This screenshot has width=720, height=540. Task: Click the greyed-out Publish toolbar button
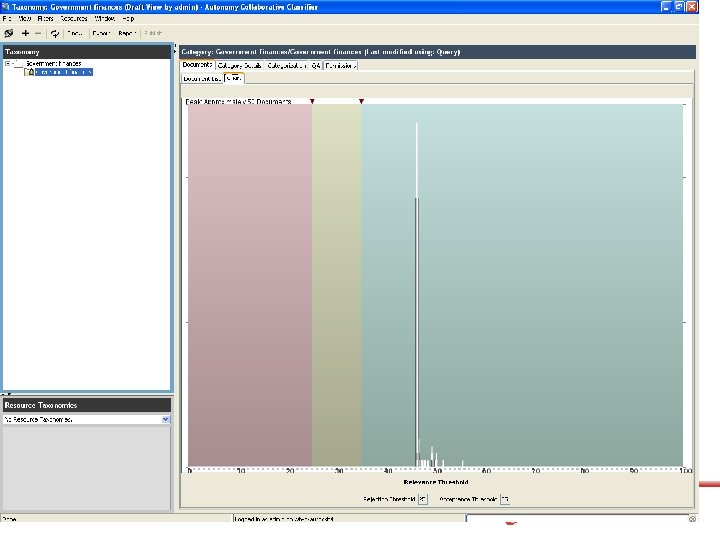coord(153,33)
